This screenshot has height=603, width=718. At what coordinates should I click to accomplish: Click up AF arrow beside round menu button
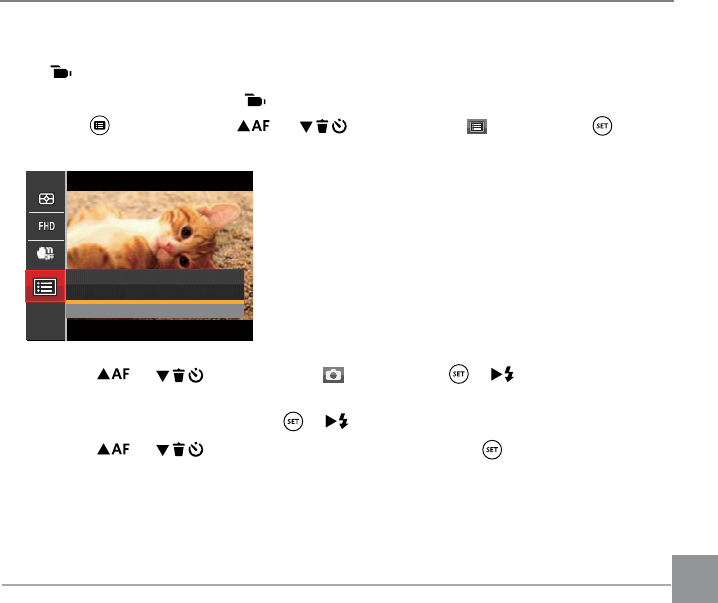coord(253,125)
